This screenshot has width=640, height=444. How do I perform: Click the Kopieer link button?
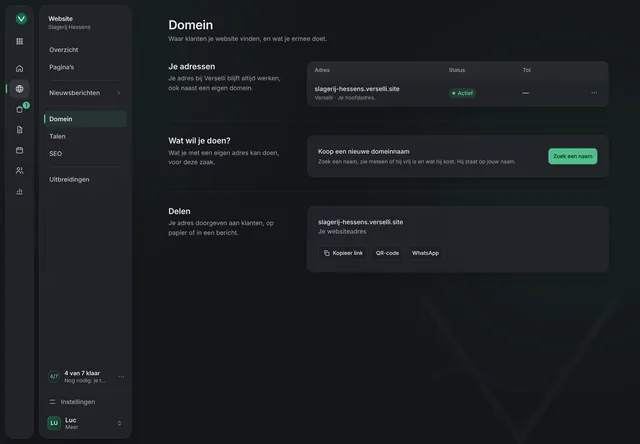click(x=343, y=253)
